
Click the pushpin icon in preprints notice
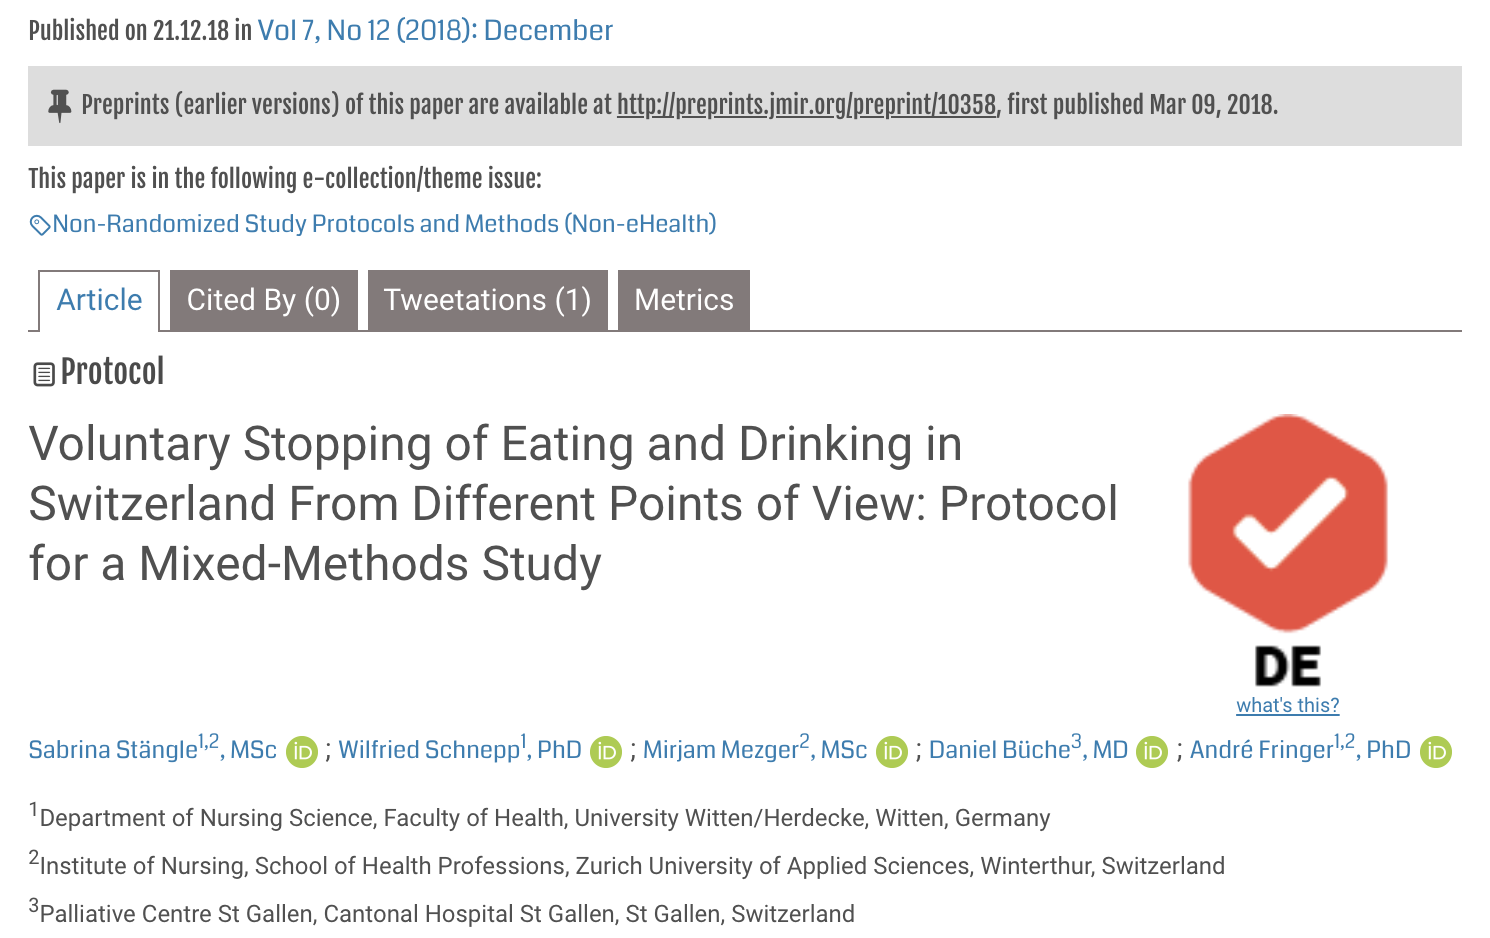[60, 105]
